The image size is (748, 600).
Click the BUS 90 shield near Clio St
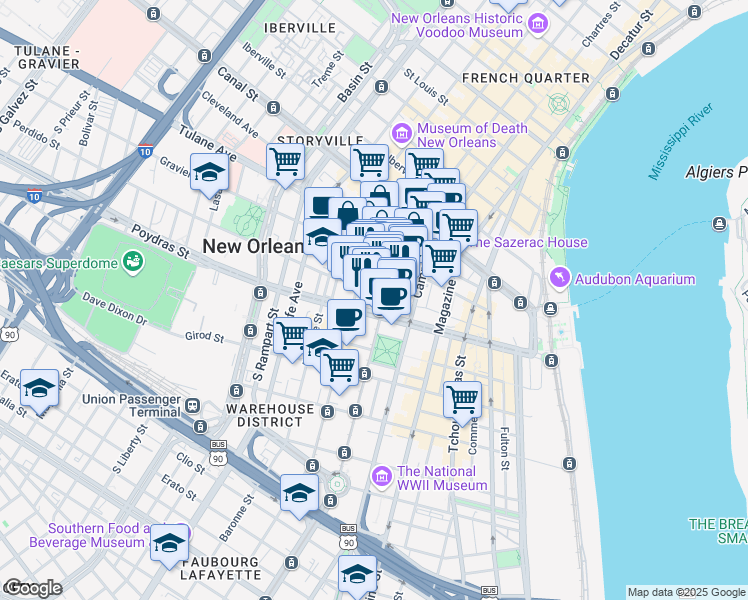click(x=218, y=453)
